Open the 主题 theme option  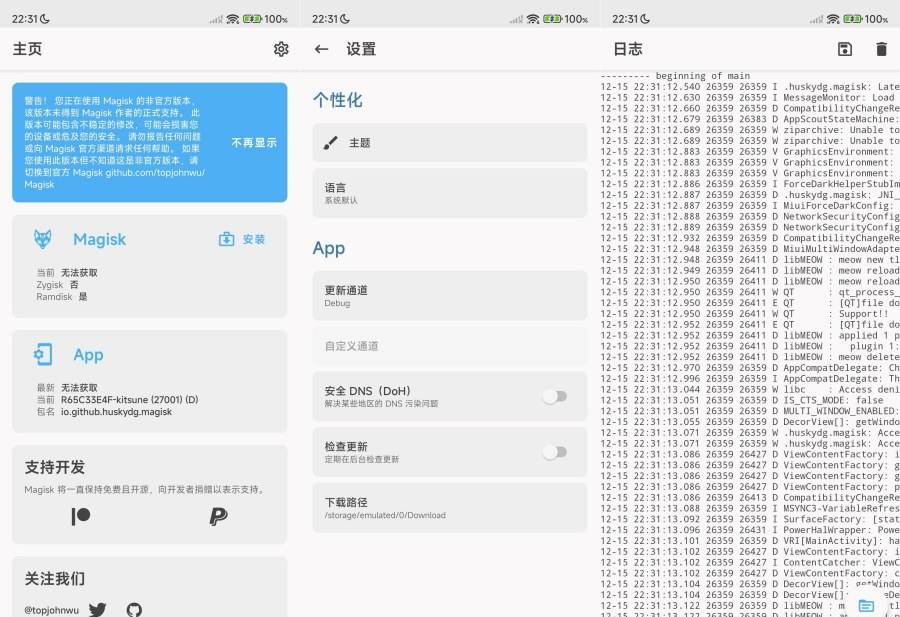[449, 143]
